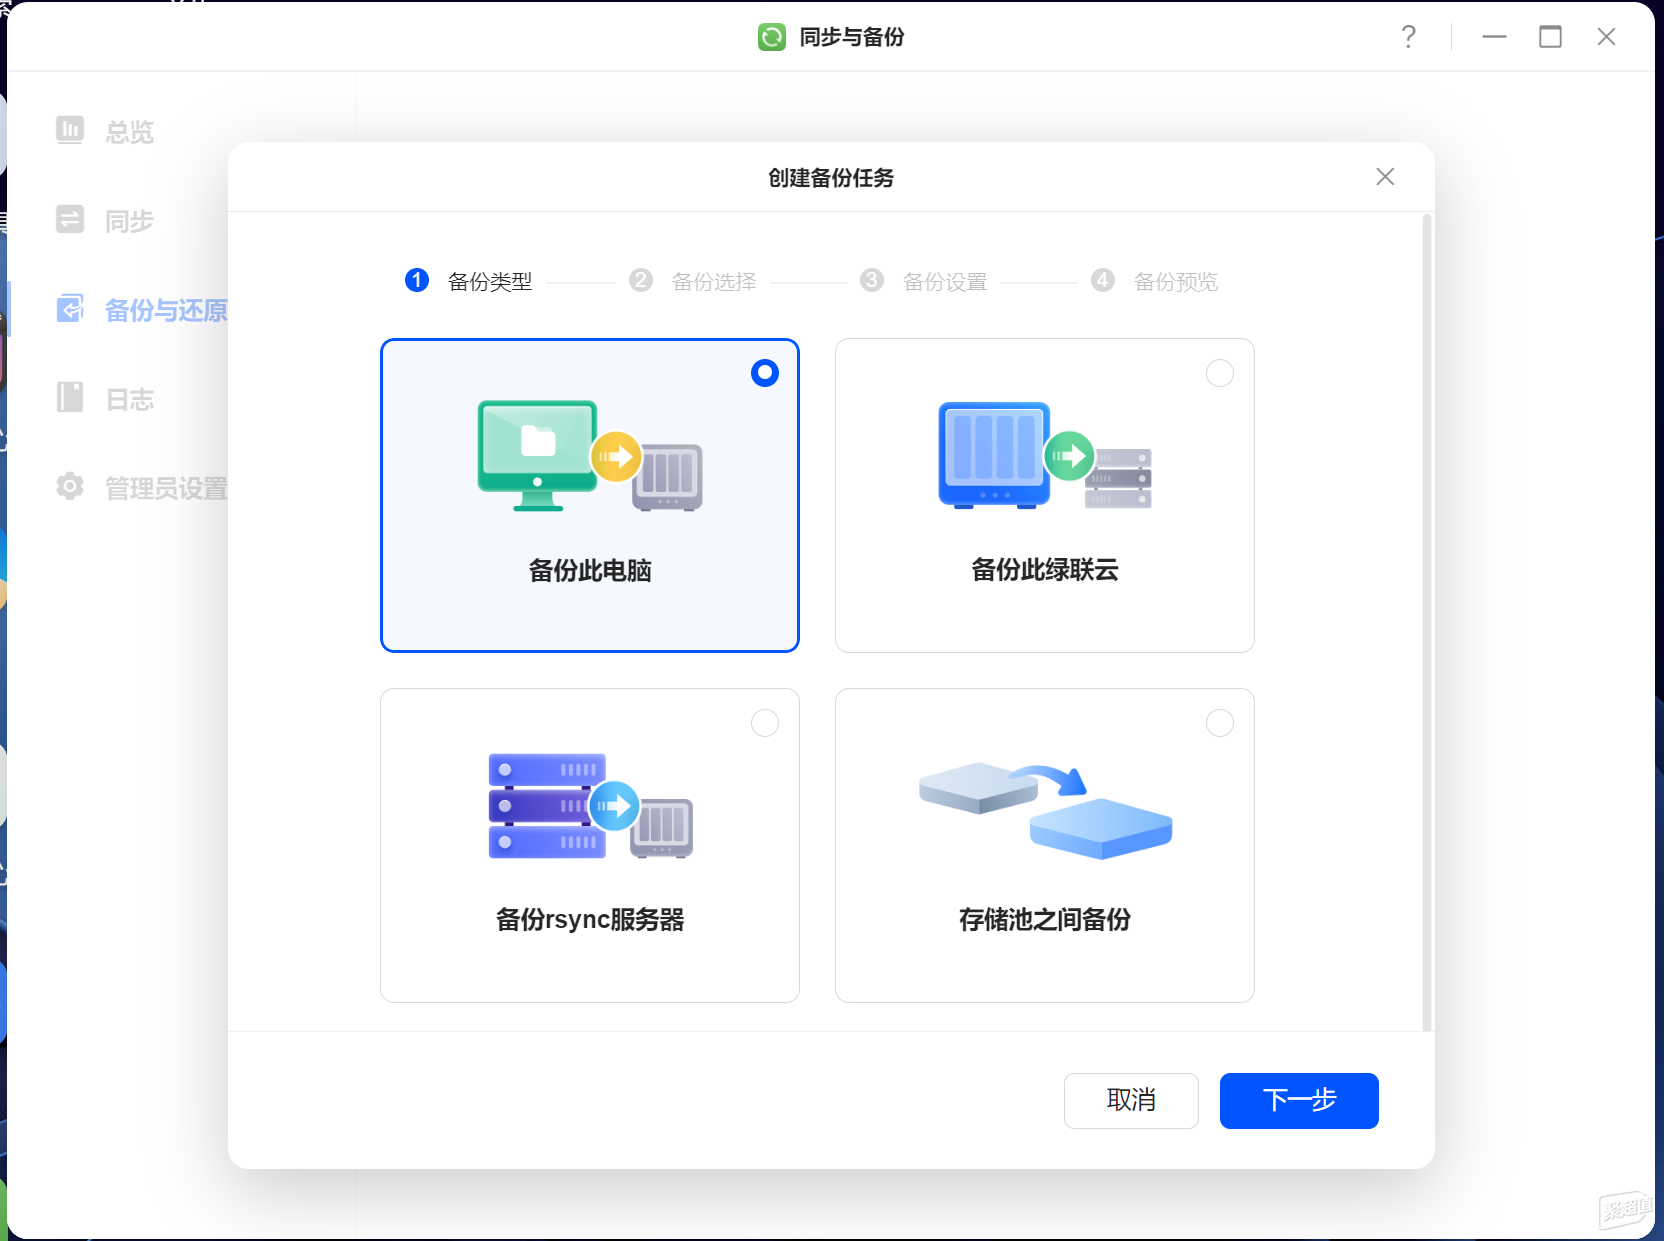The image size is (1664, 1241).
Task: Click step 1 备份类型 number badge
Action: [417, 280]
